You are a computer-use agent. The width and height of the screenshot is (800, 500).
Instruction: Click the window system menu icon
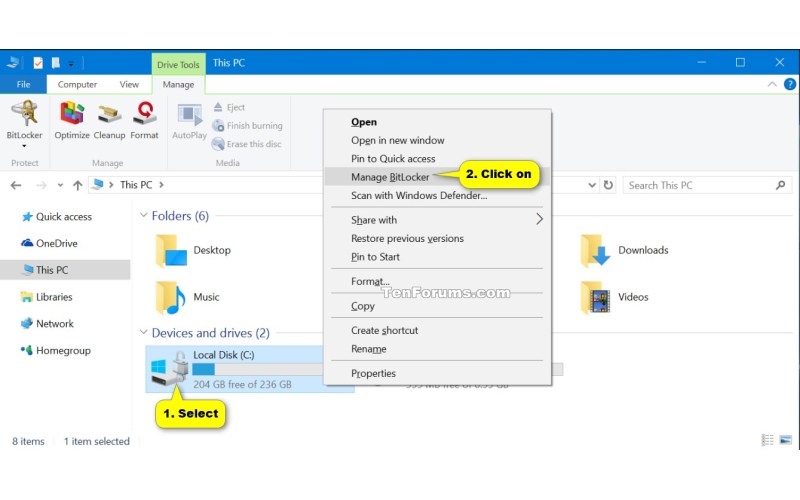pos(13,63)
